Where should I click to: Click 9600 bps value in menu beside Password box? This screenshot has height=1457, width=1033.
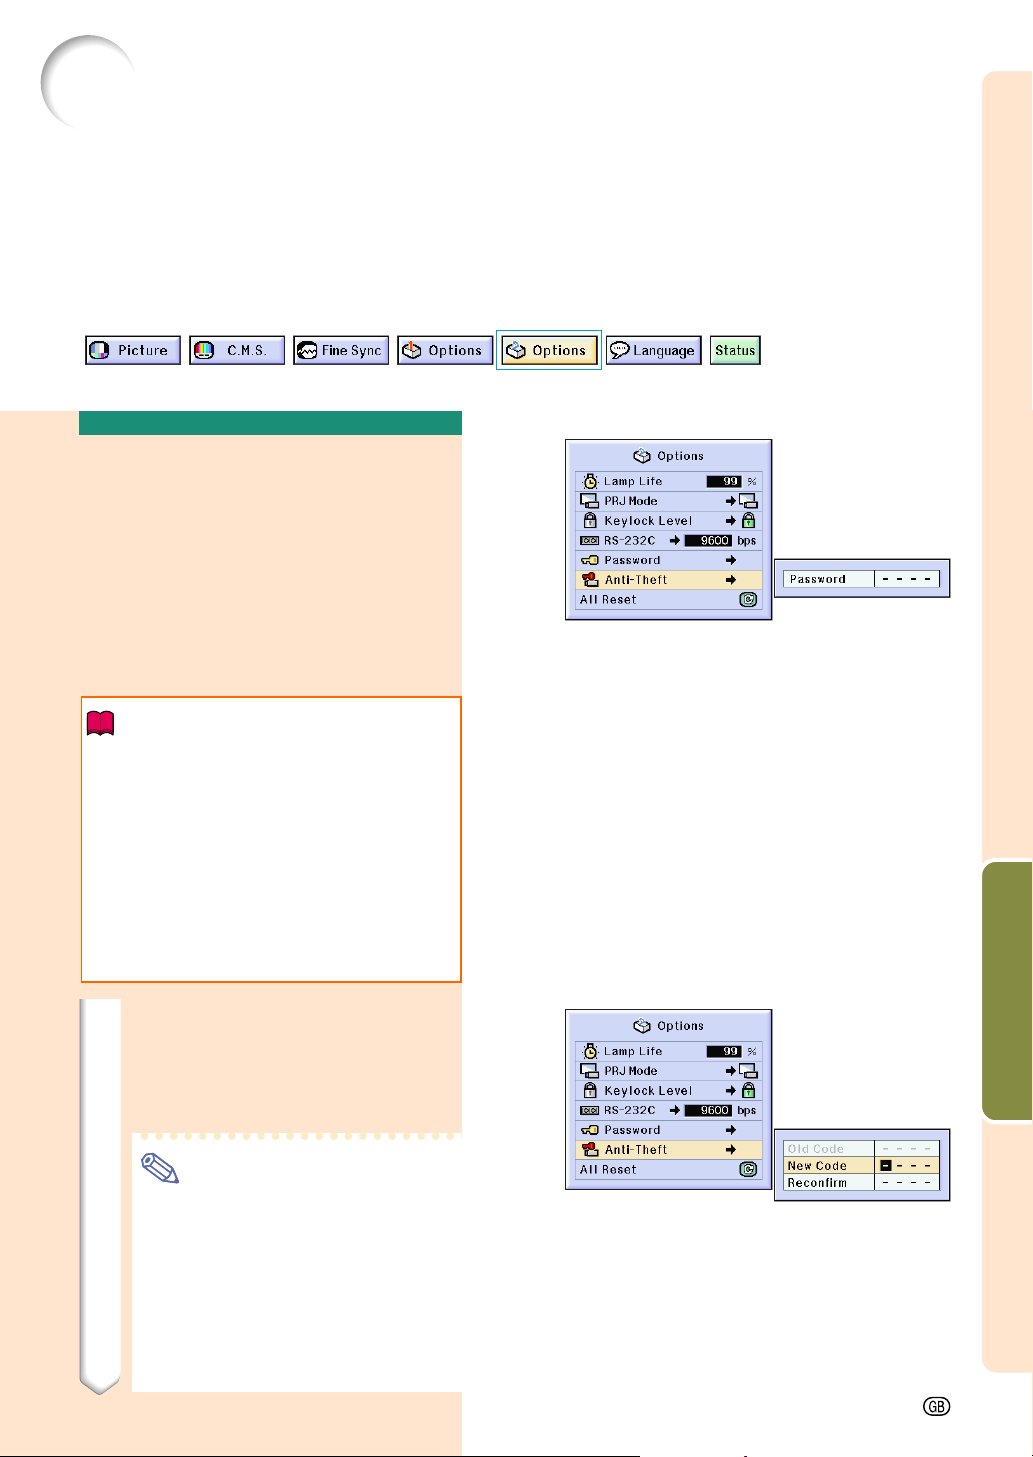[709, 541]
